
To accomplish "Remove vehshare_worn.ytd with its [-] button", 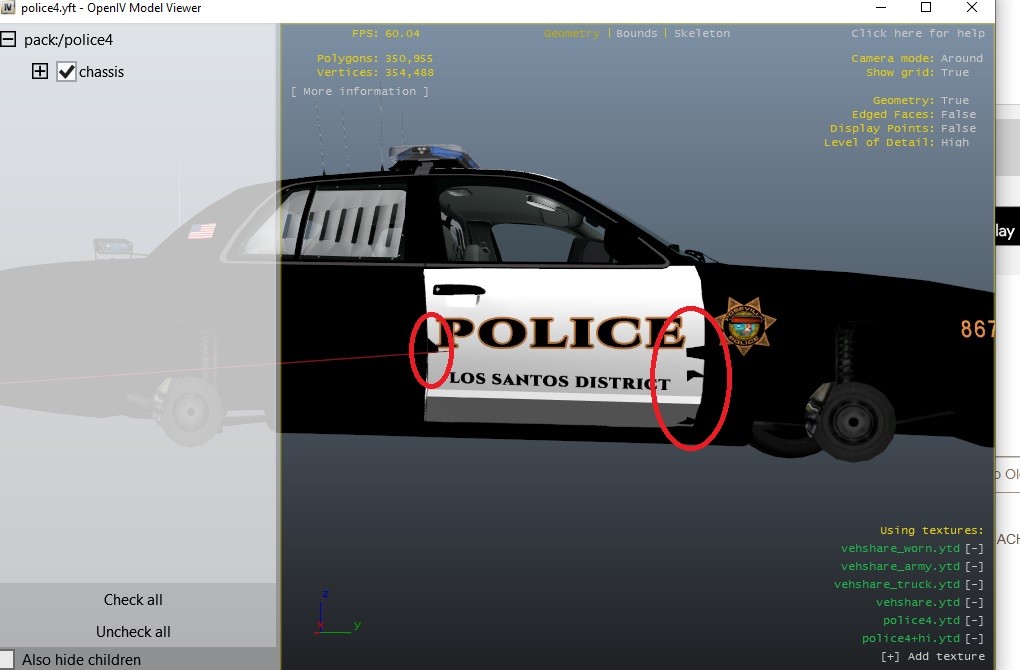I will pos(974,548).
